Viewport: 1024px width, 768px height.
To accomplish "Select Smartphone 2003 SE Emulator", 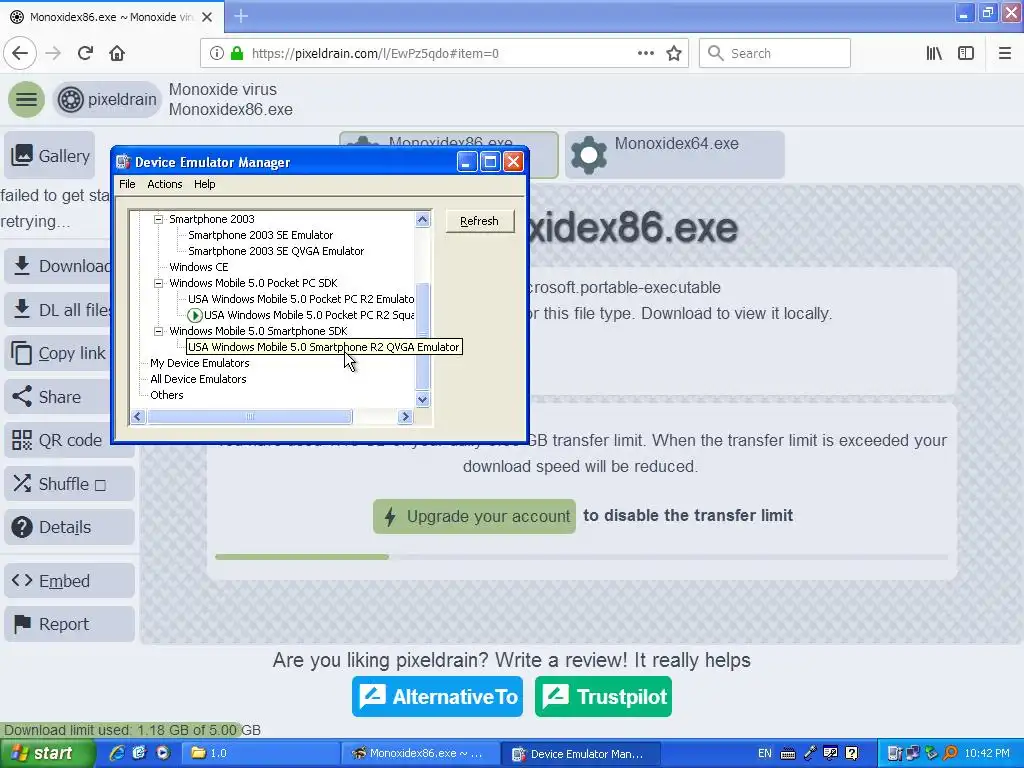I will pyautogui.click(x=261, y=235).
